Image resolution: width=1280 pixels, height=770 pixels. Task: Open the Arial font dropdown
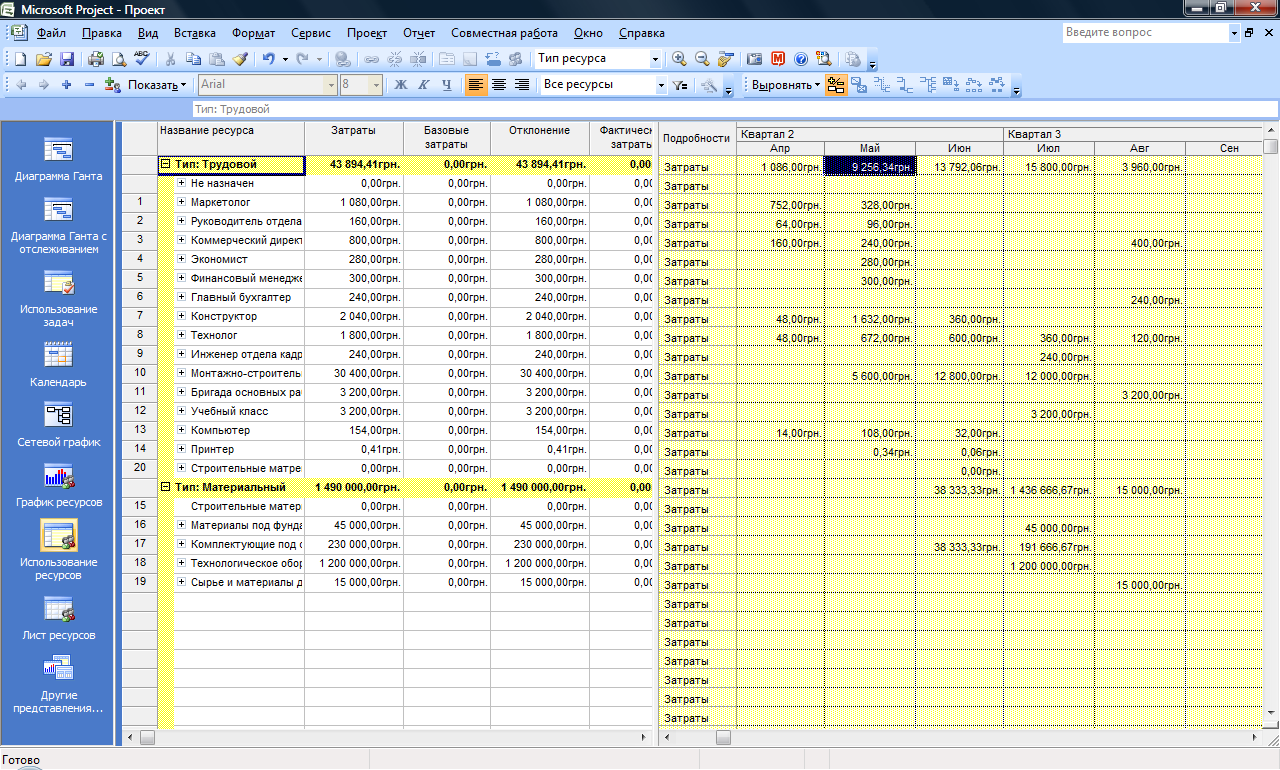pyautogui.click(x=331, y=85)
